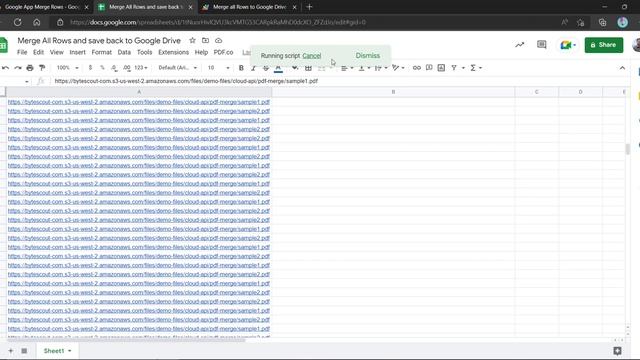This screenshot has width=640, height=360.
Task: Star the spreadsheet document
Action: [192, 40]
